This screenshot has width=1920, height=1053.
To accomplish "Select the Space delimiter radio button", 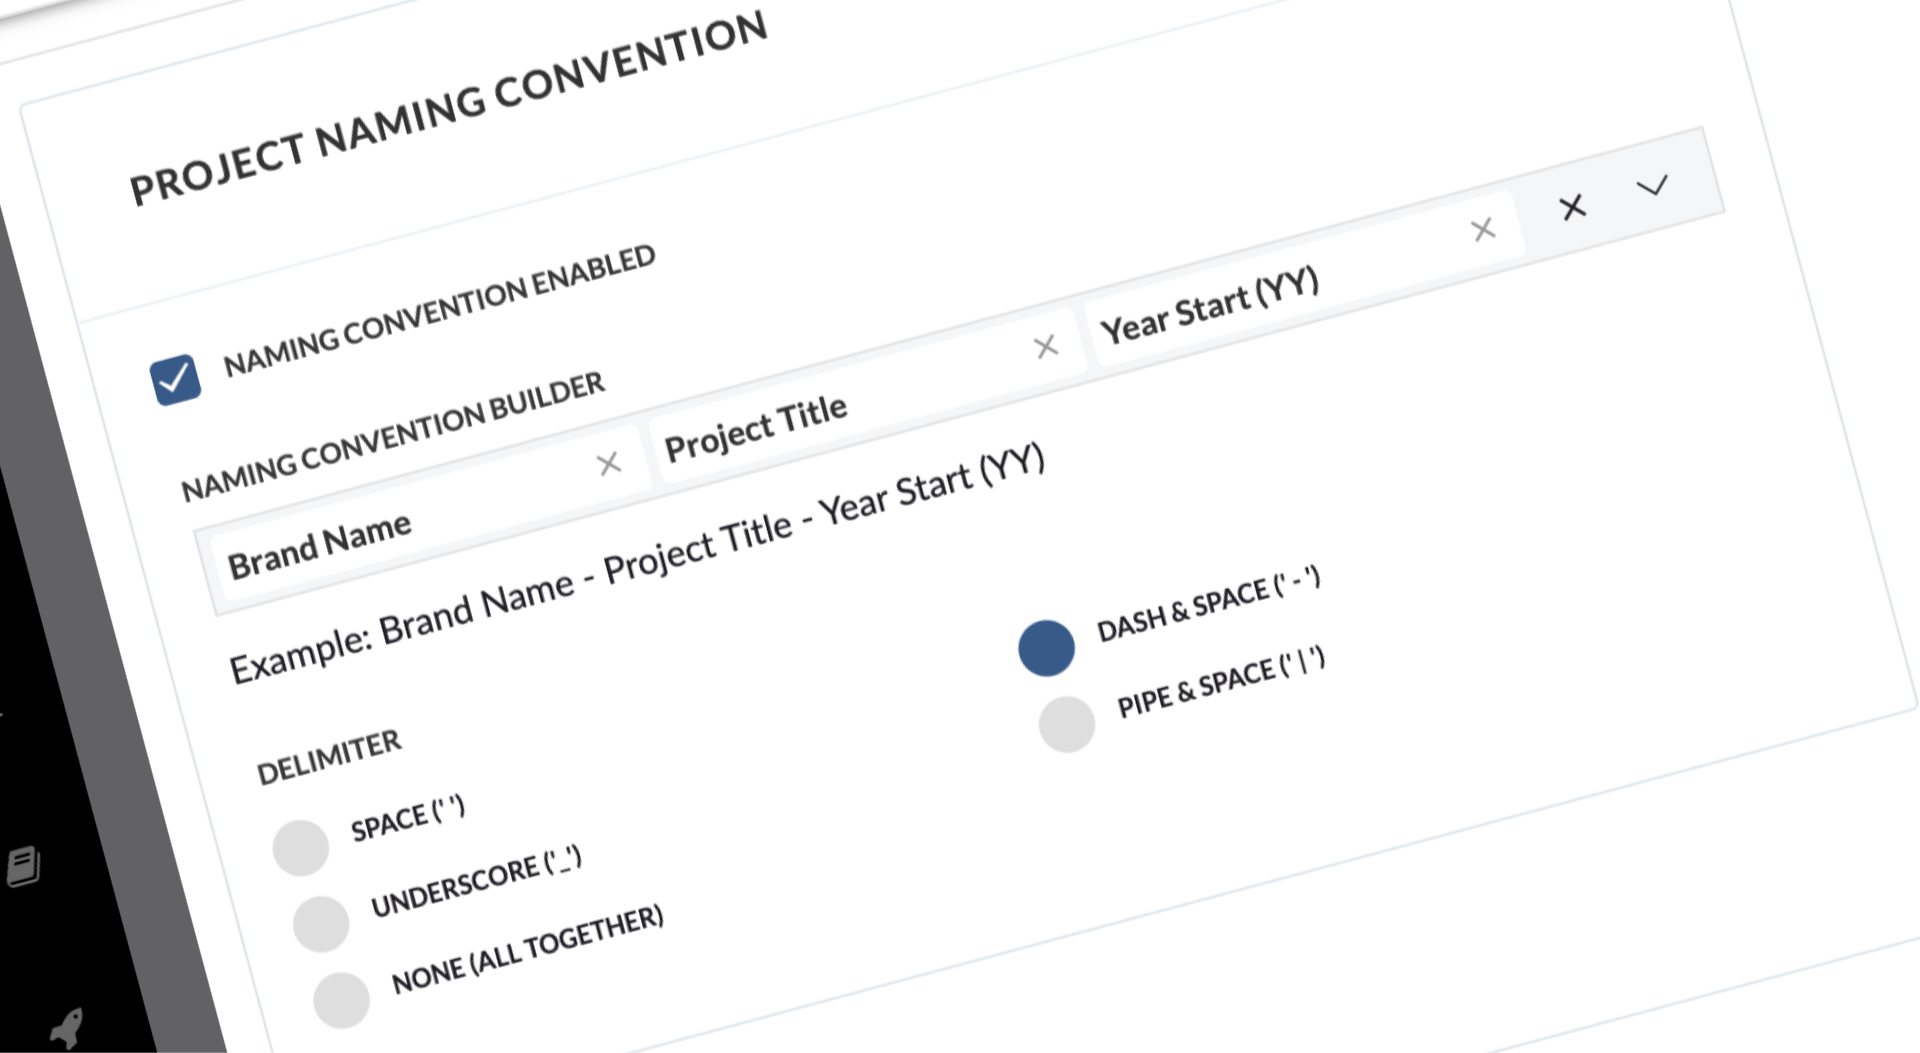I will [301, 847].
